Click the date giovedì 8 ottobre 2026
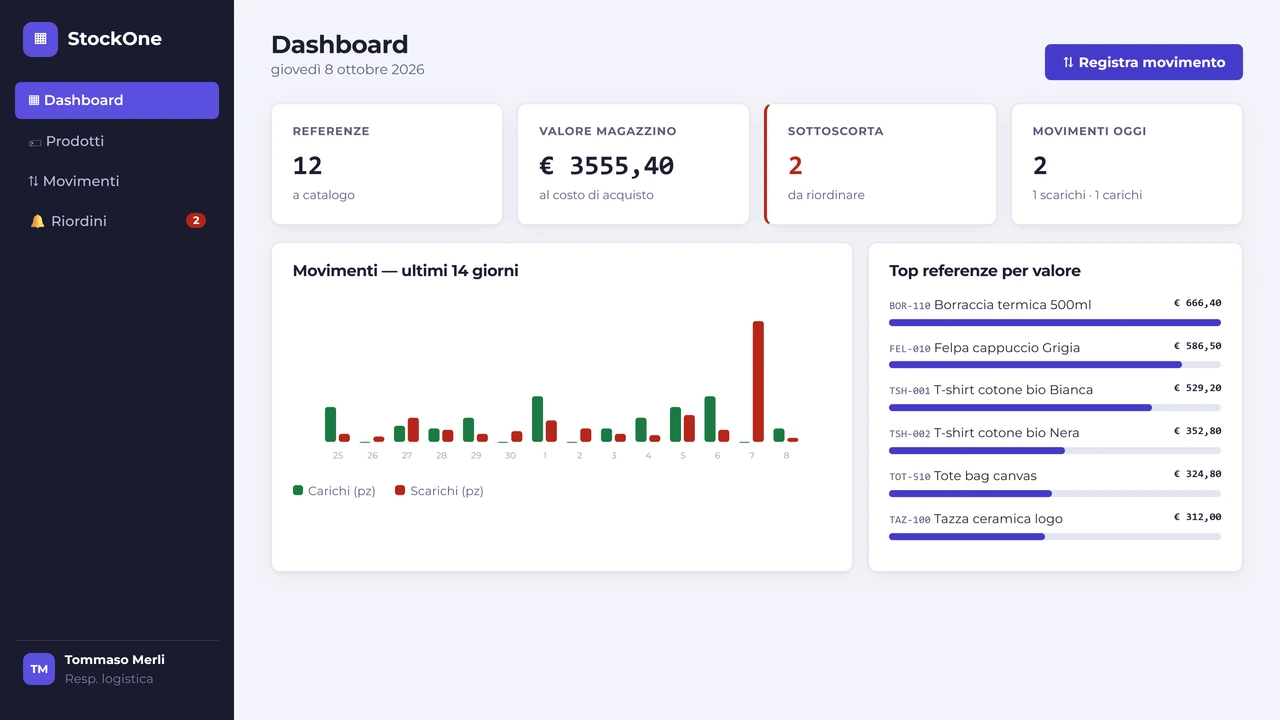This screenshot has height=720, width=1280. pyautogui.click(x=348, y=70)
